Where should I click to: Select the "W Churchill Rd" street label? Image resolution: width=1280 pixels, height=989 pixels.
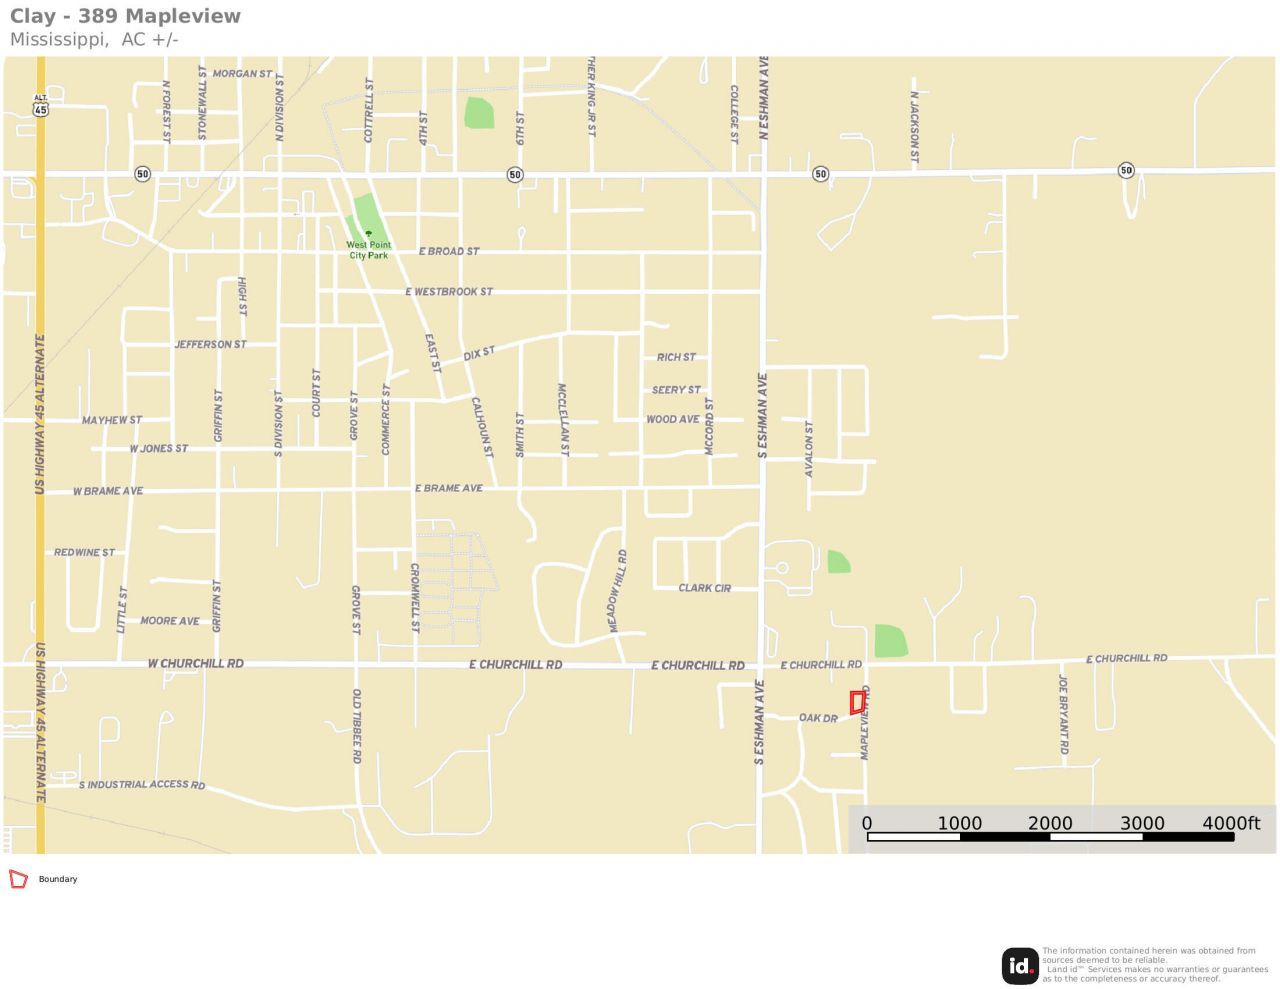(x=195, y=664)
